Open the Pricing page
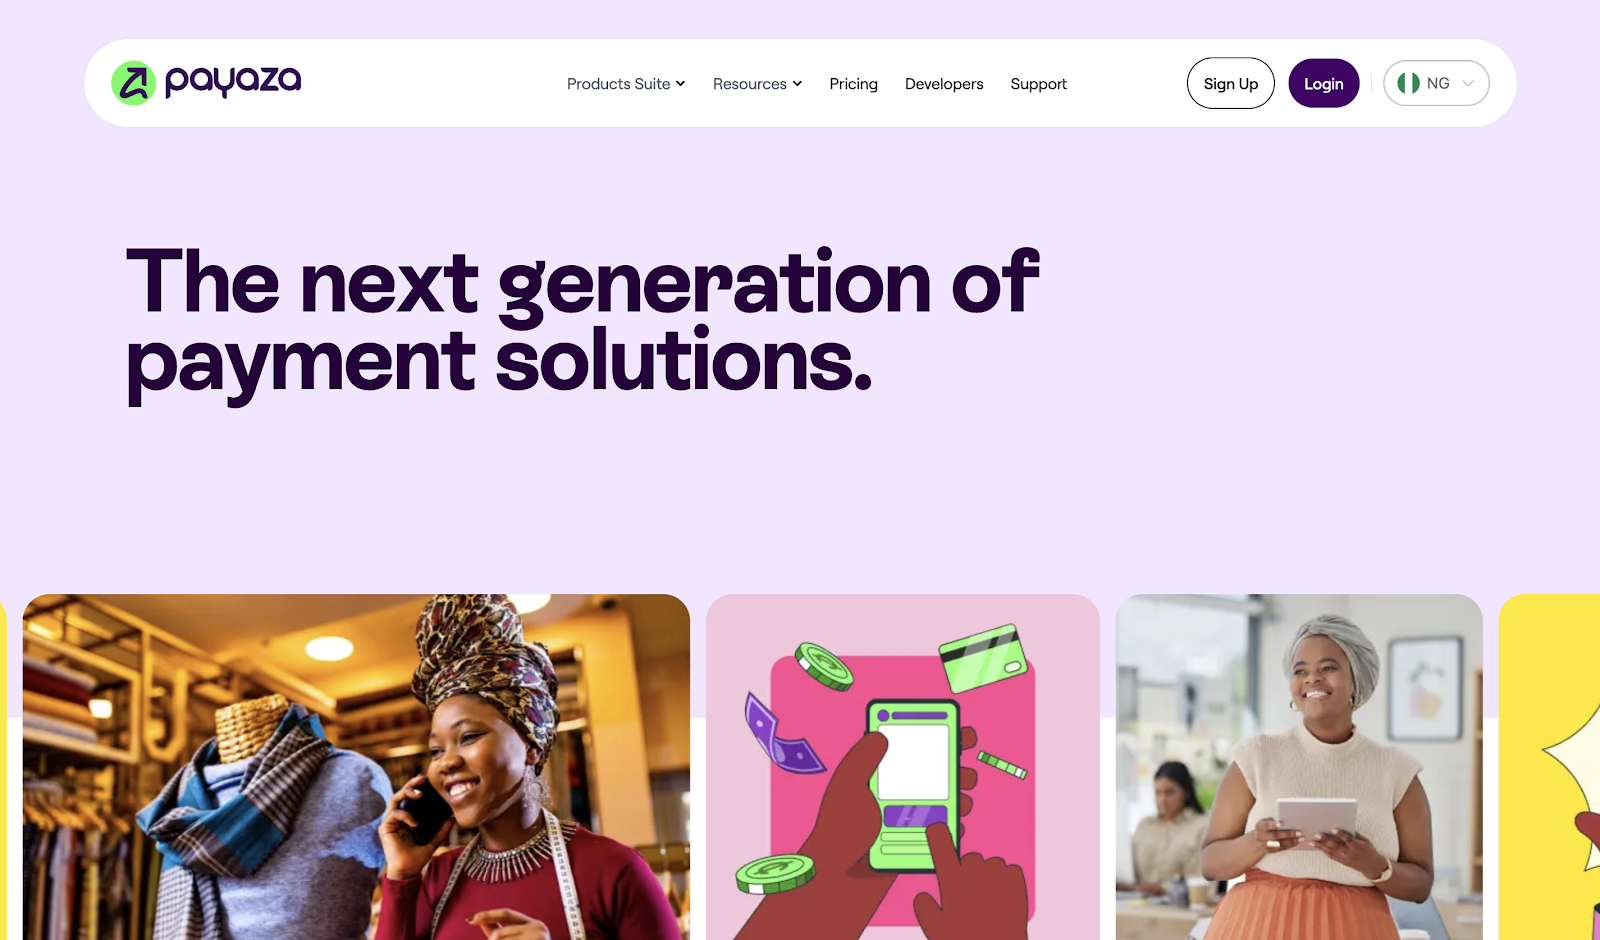This screenshot has width=1600, height=940. tap(853, 84)
